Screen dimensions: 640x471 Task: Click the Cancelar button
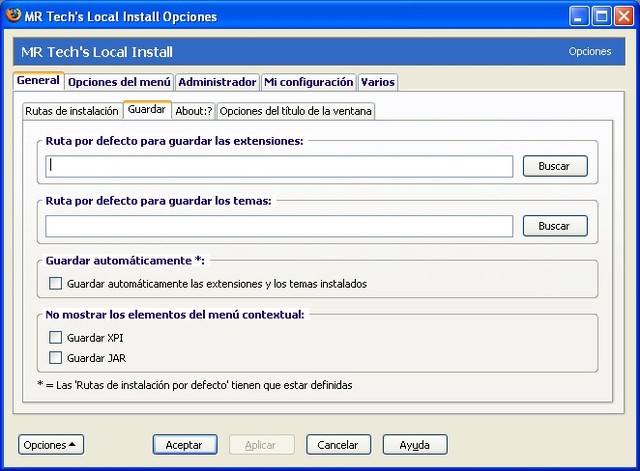pyautogui.click(x=338, y=445)
